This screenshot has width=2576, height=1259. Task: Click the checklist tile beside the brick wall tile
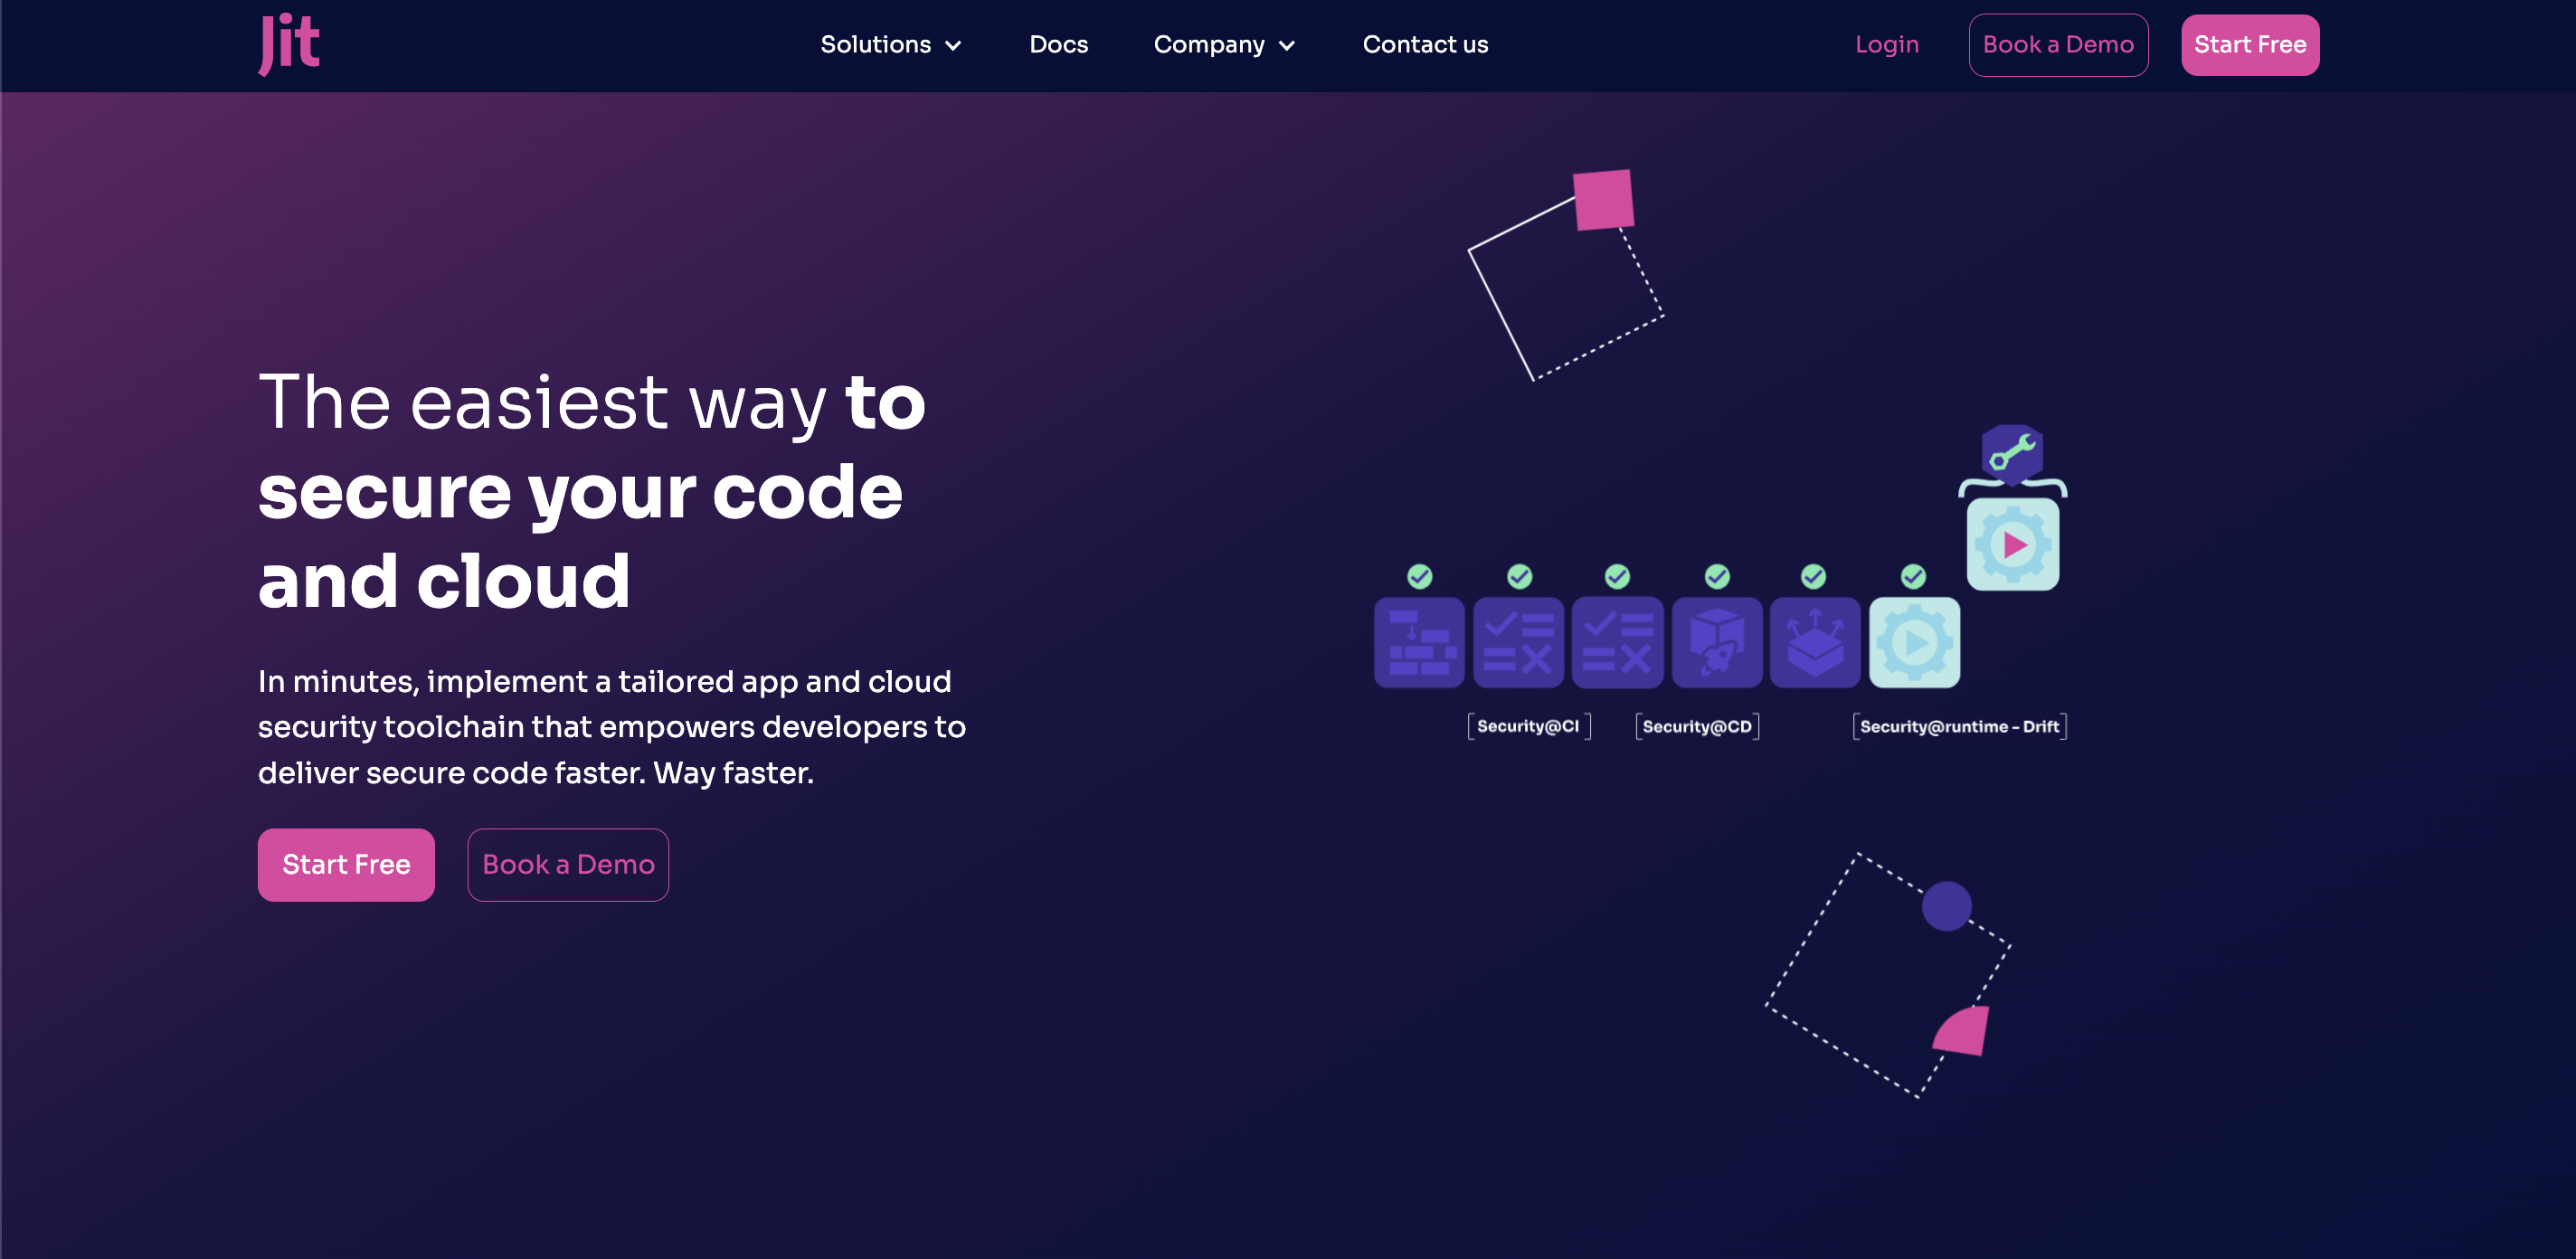(1517, 642)
